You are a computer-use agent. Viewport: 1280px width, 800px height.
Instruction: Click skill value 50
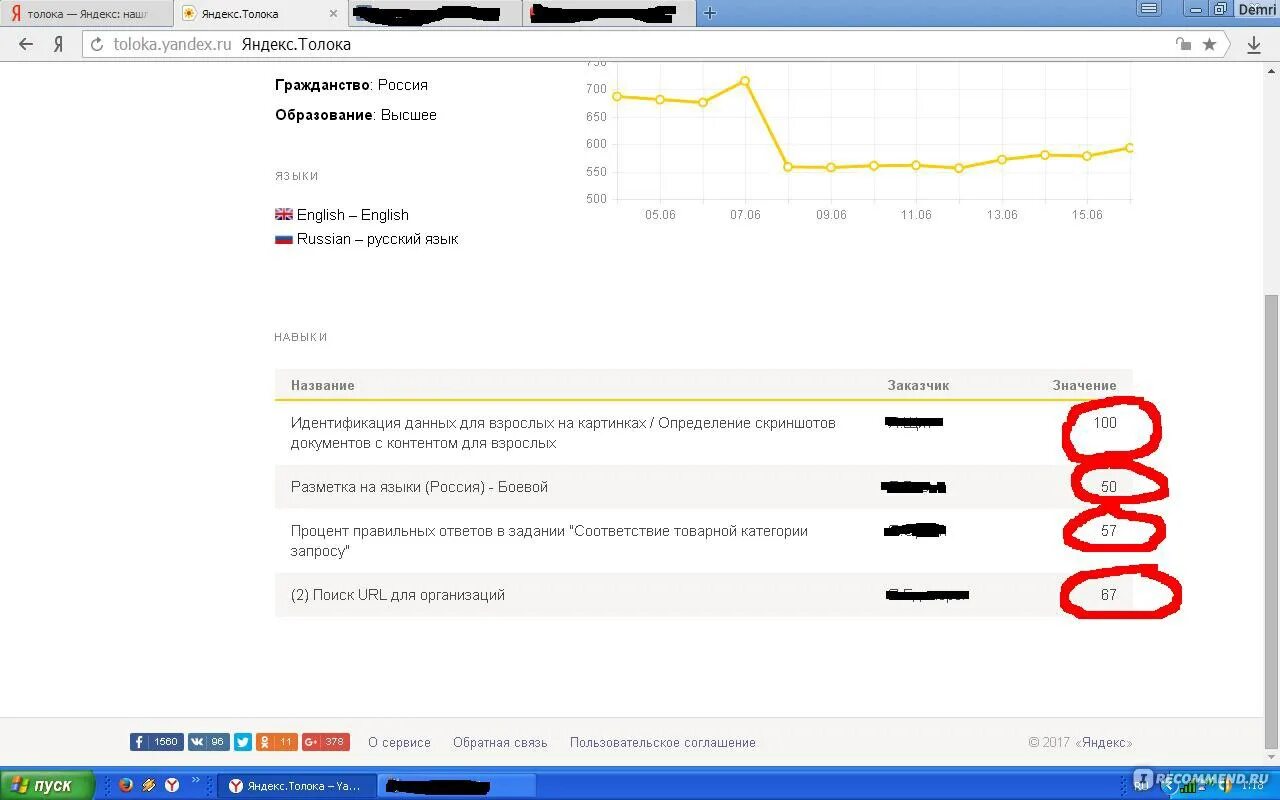(1108, 487)
